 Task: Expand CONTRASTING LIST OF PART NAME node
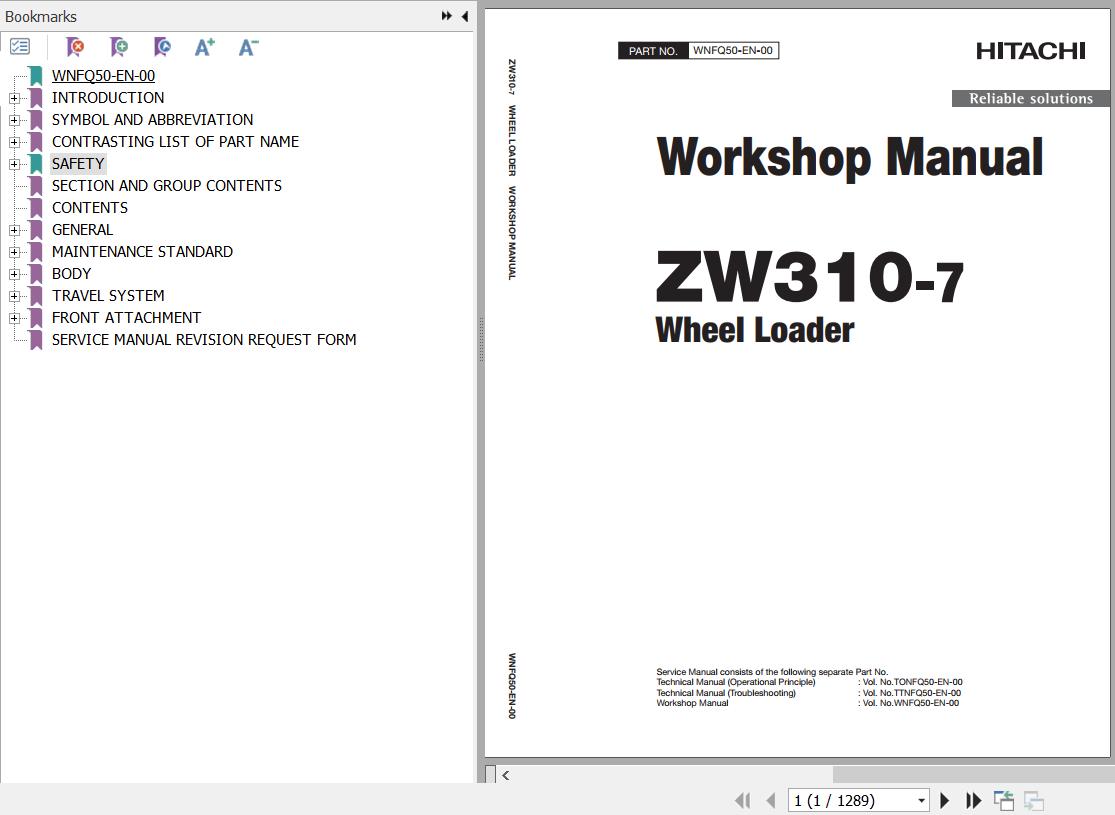[x=14, y=142]
